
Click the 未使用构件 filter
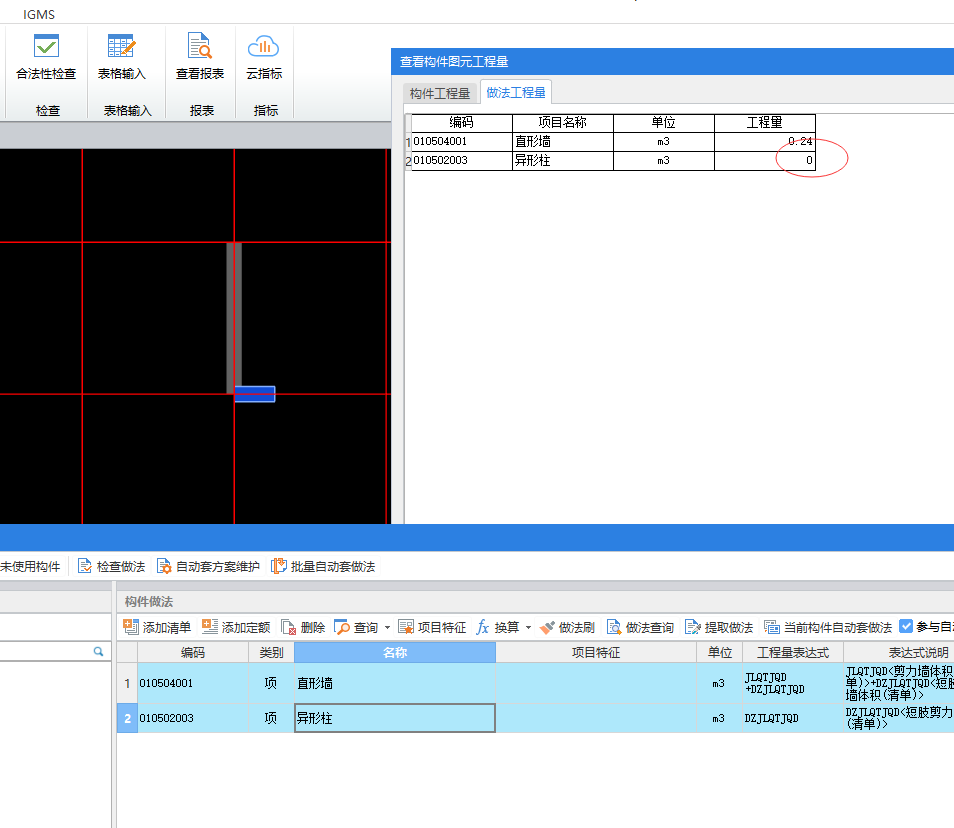[30, 566]
